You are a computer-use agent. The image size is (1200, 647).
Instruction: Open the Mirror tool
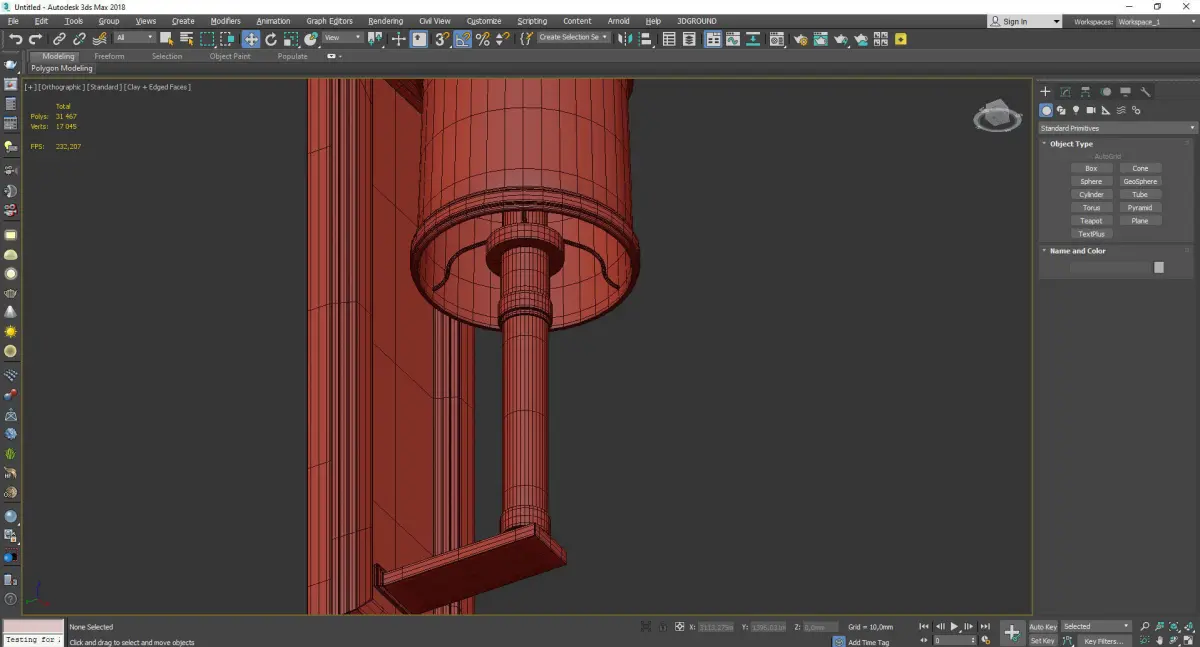pyautogui.click(x=624, y=39)
